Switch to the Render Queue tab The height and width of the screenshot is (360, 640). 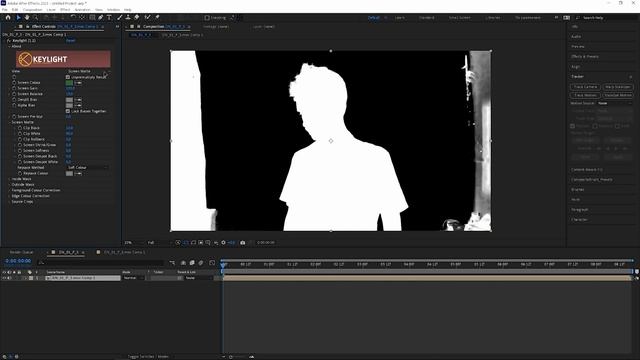(x=21, y=252)
